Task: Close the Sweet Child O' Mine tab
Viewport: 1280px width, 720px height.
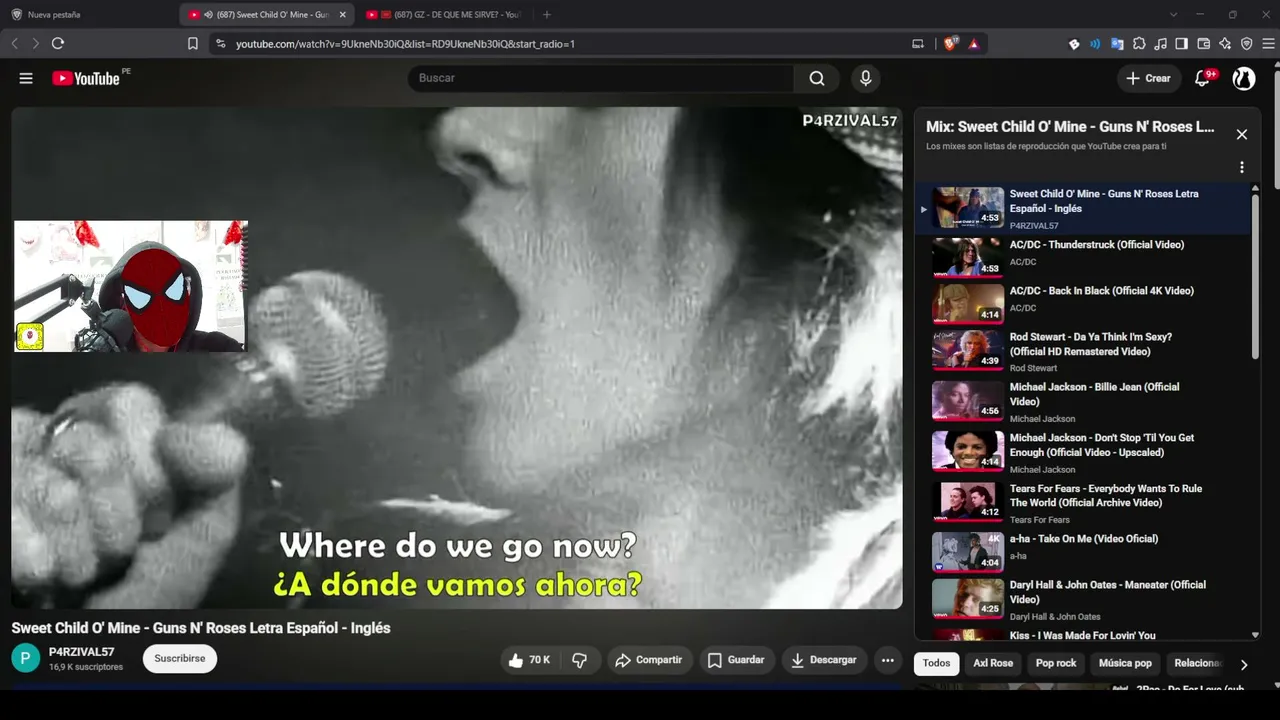Action: click(x=343, y=15)
